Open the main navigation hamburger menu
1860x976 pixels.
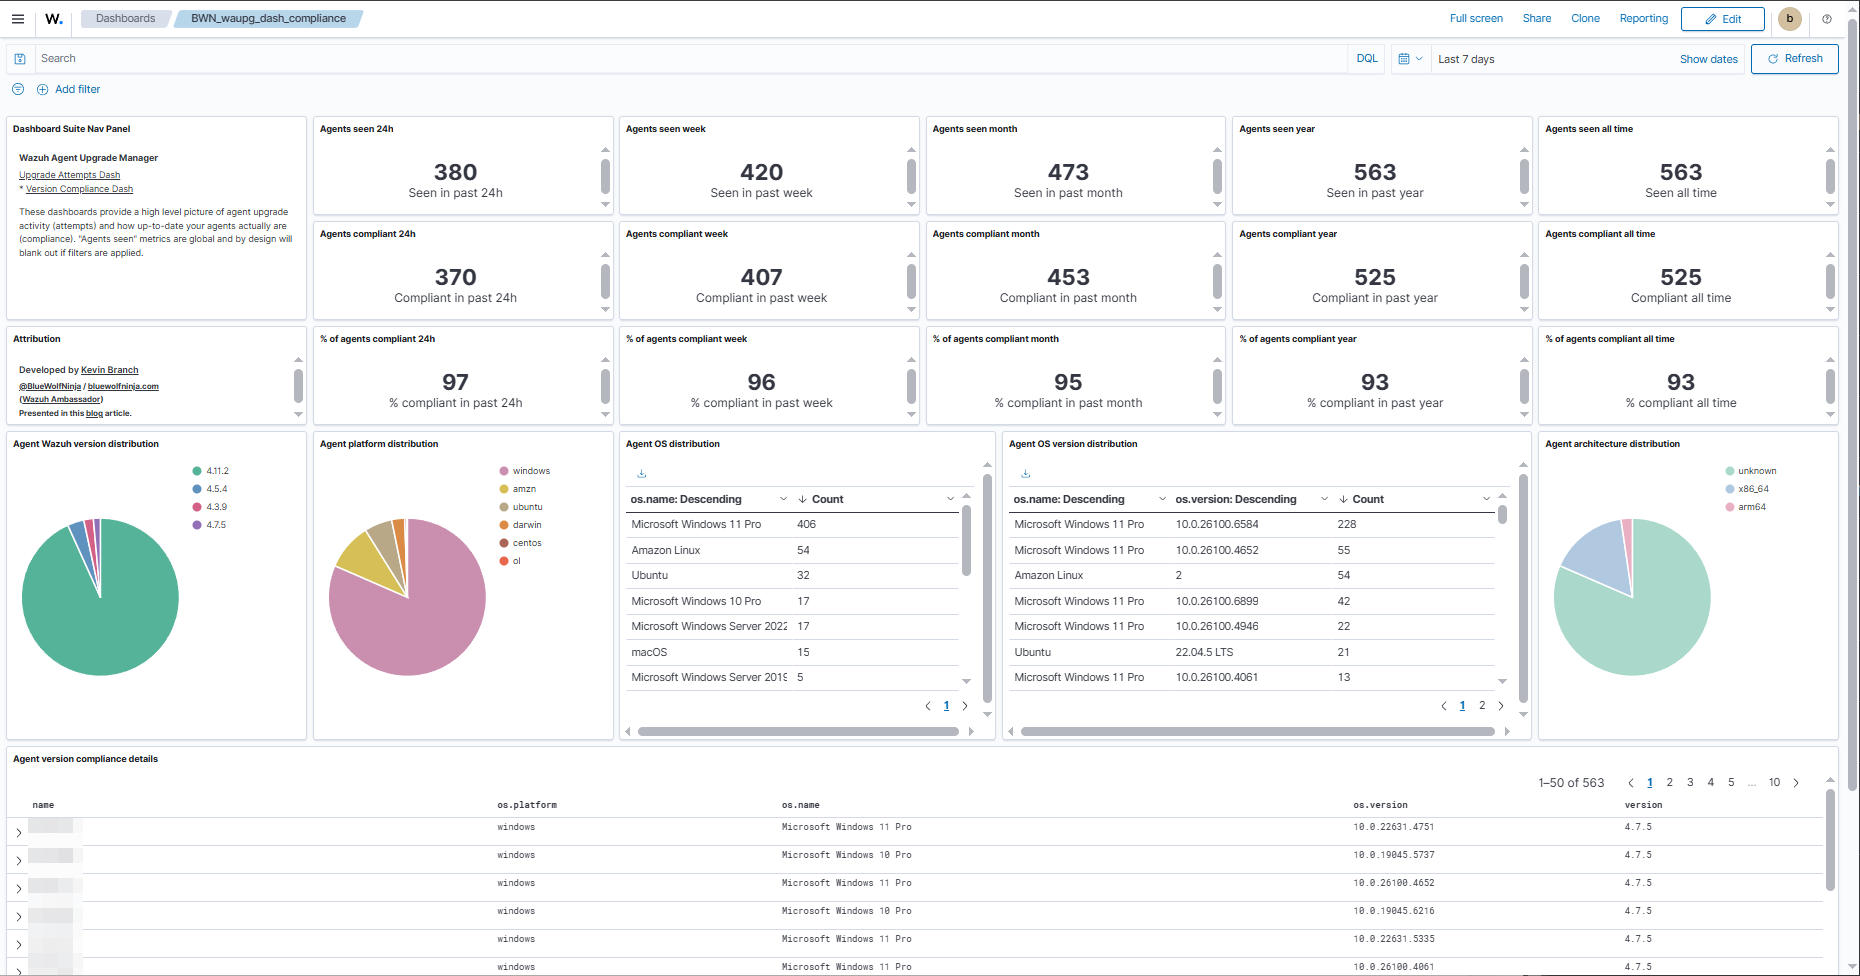click(18, 18)
